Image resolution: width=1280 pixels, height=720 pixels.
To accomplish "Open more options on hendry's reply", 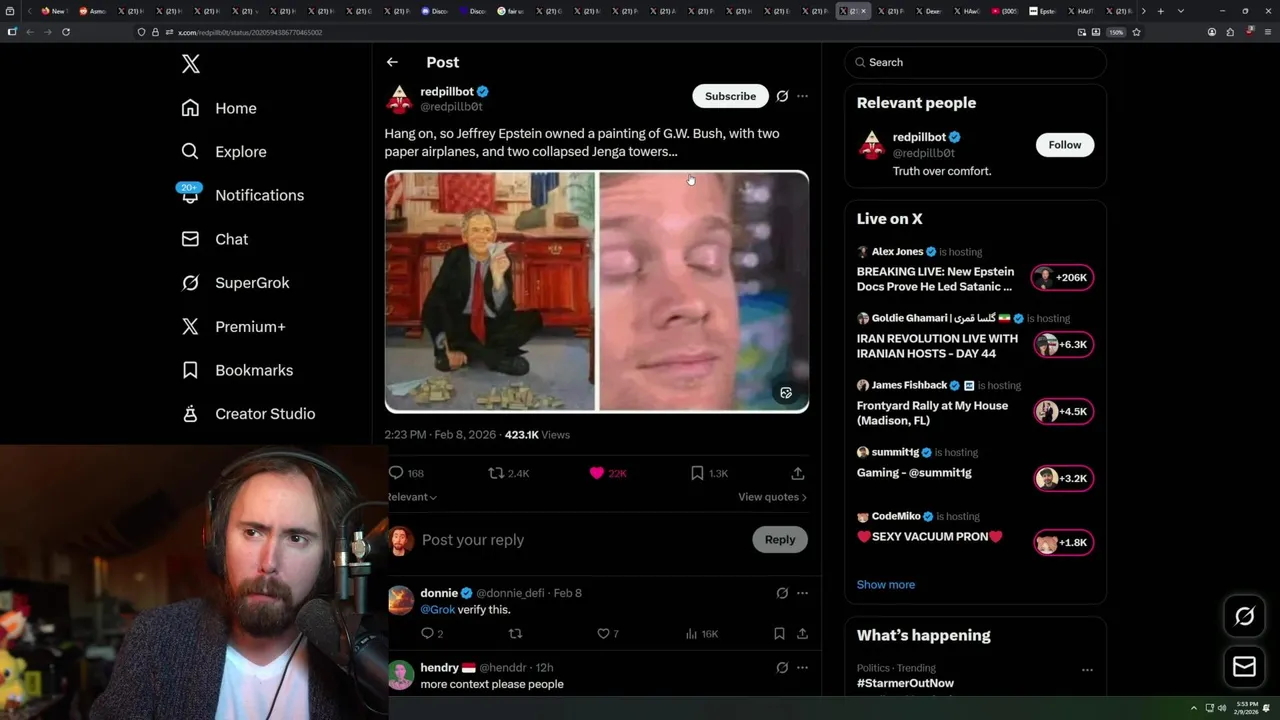I will pyautogui.click(x=802, y=667).
